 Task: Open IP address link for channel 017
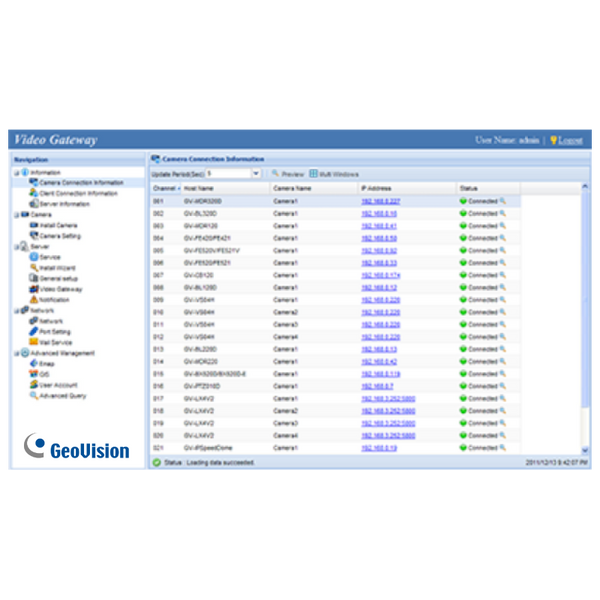(x=388, y=398)
